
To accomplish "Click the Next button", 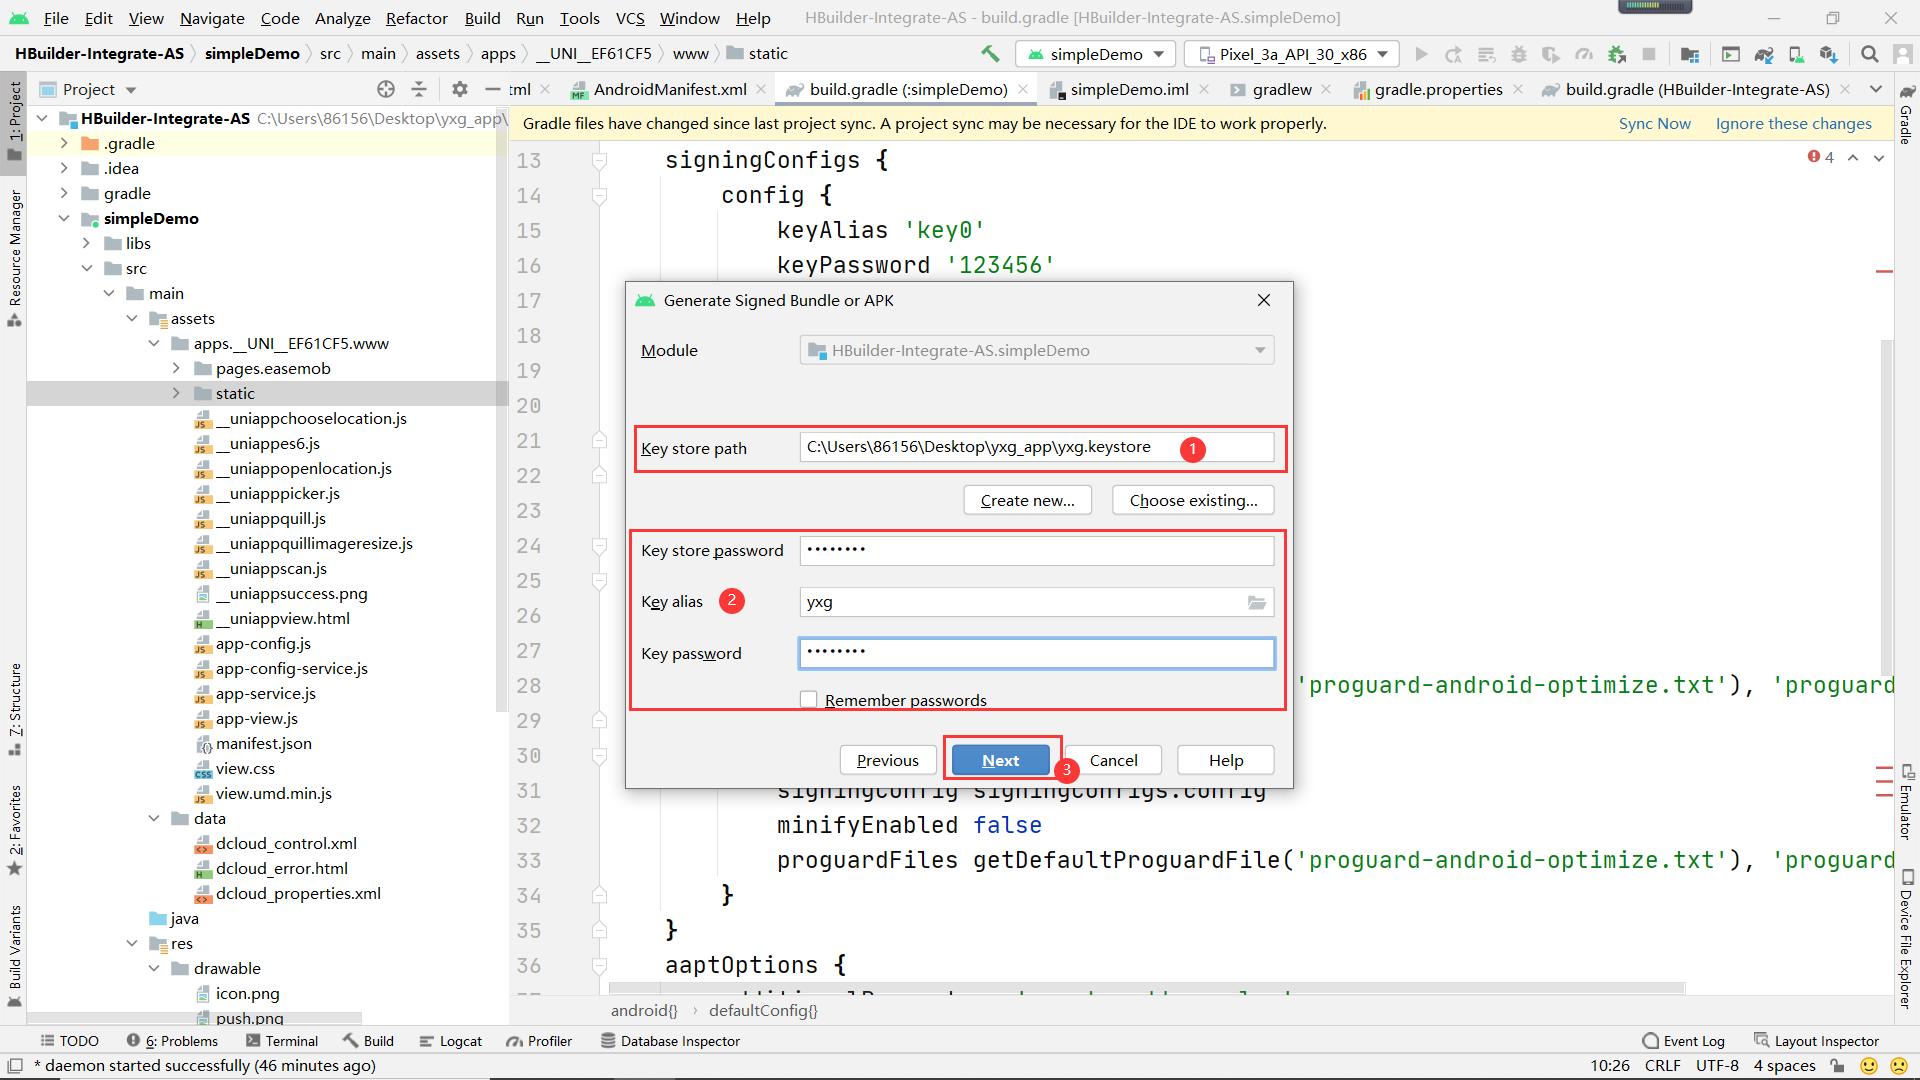I will [x=1000, y=760].
